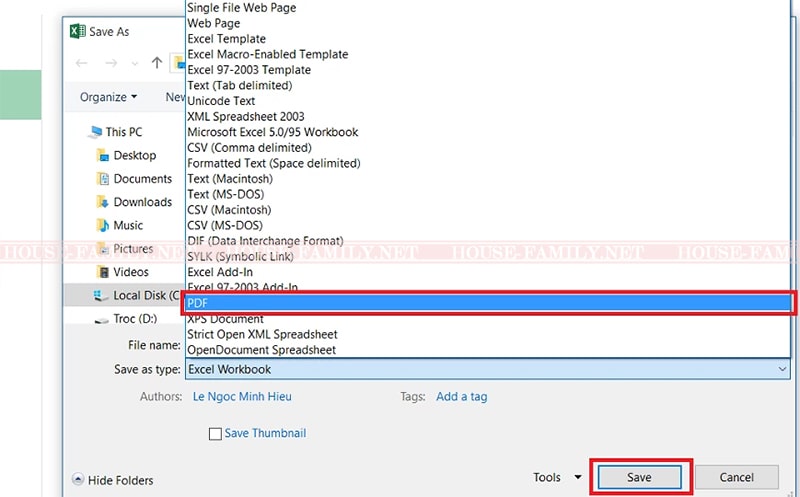Select This PC in navigation tree
This screenshot has height=497, width=800.
123,132
